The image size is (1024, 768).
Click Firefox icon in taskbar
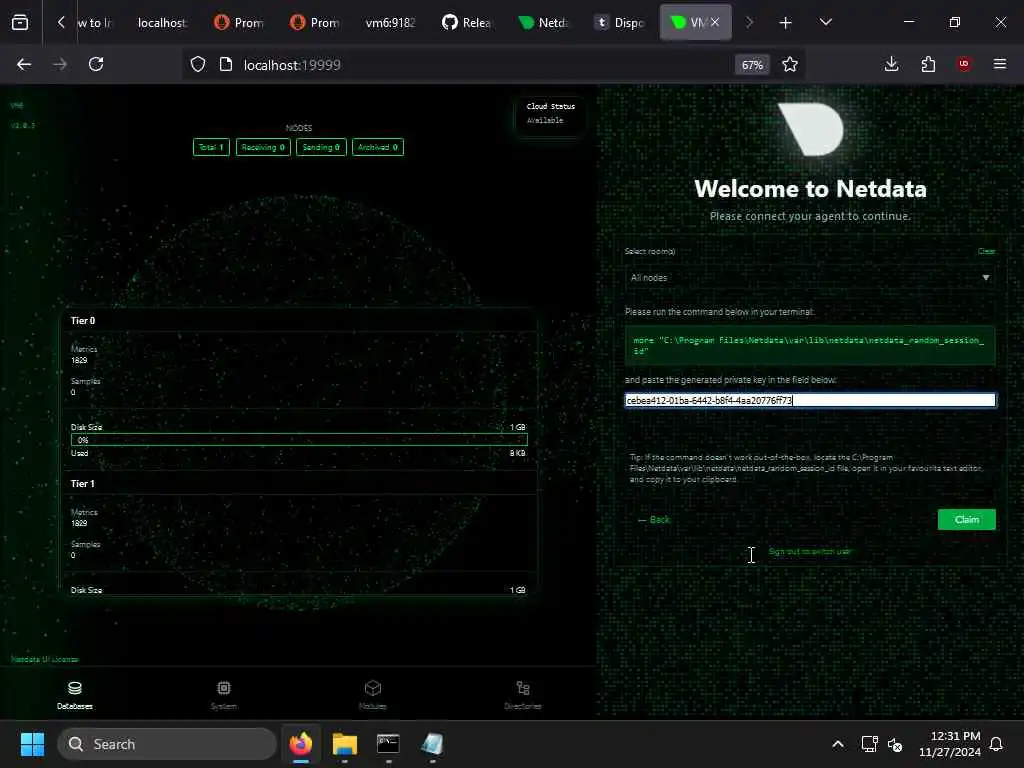300,744
